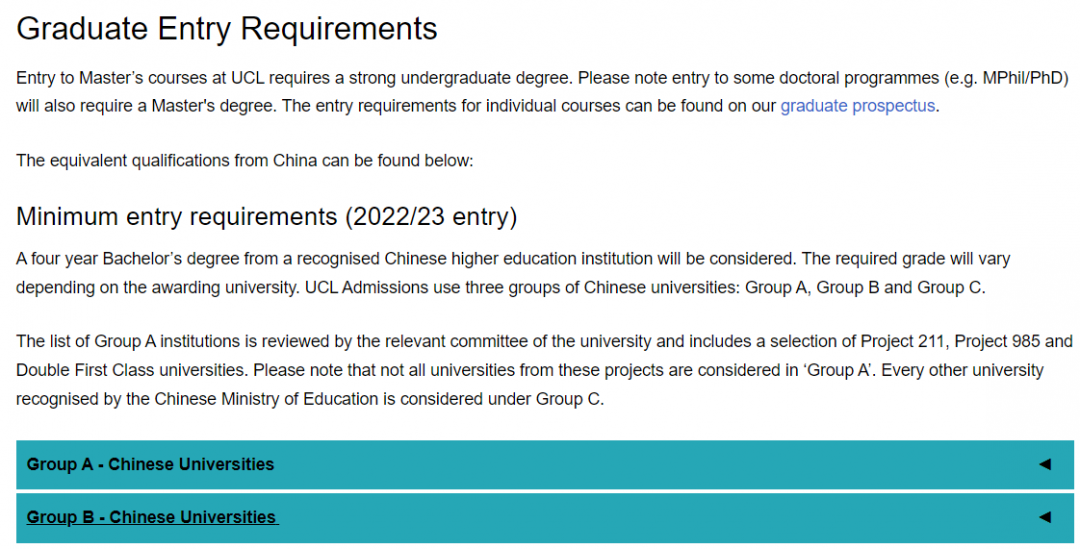Click the Graduate Entry Requirements heading
This screenshot has height=549, width=1080.
[227, 30]
